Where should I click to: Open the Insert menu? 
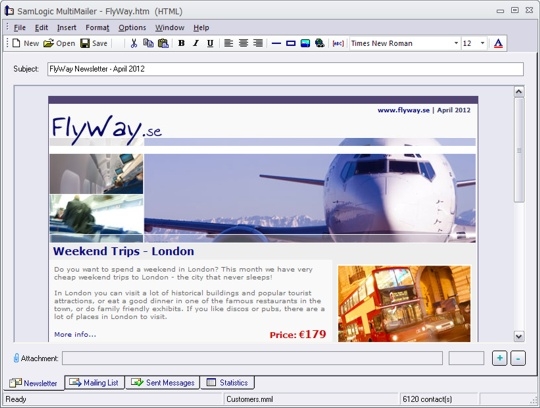66,28
